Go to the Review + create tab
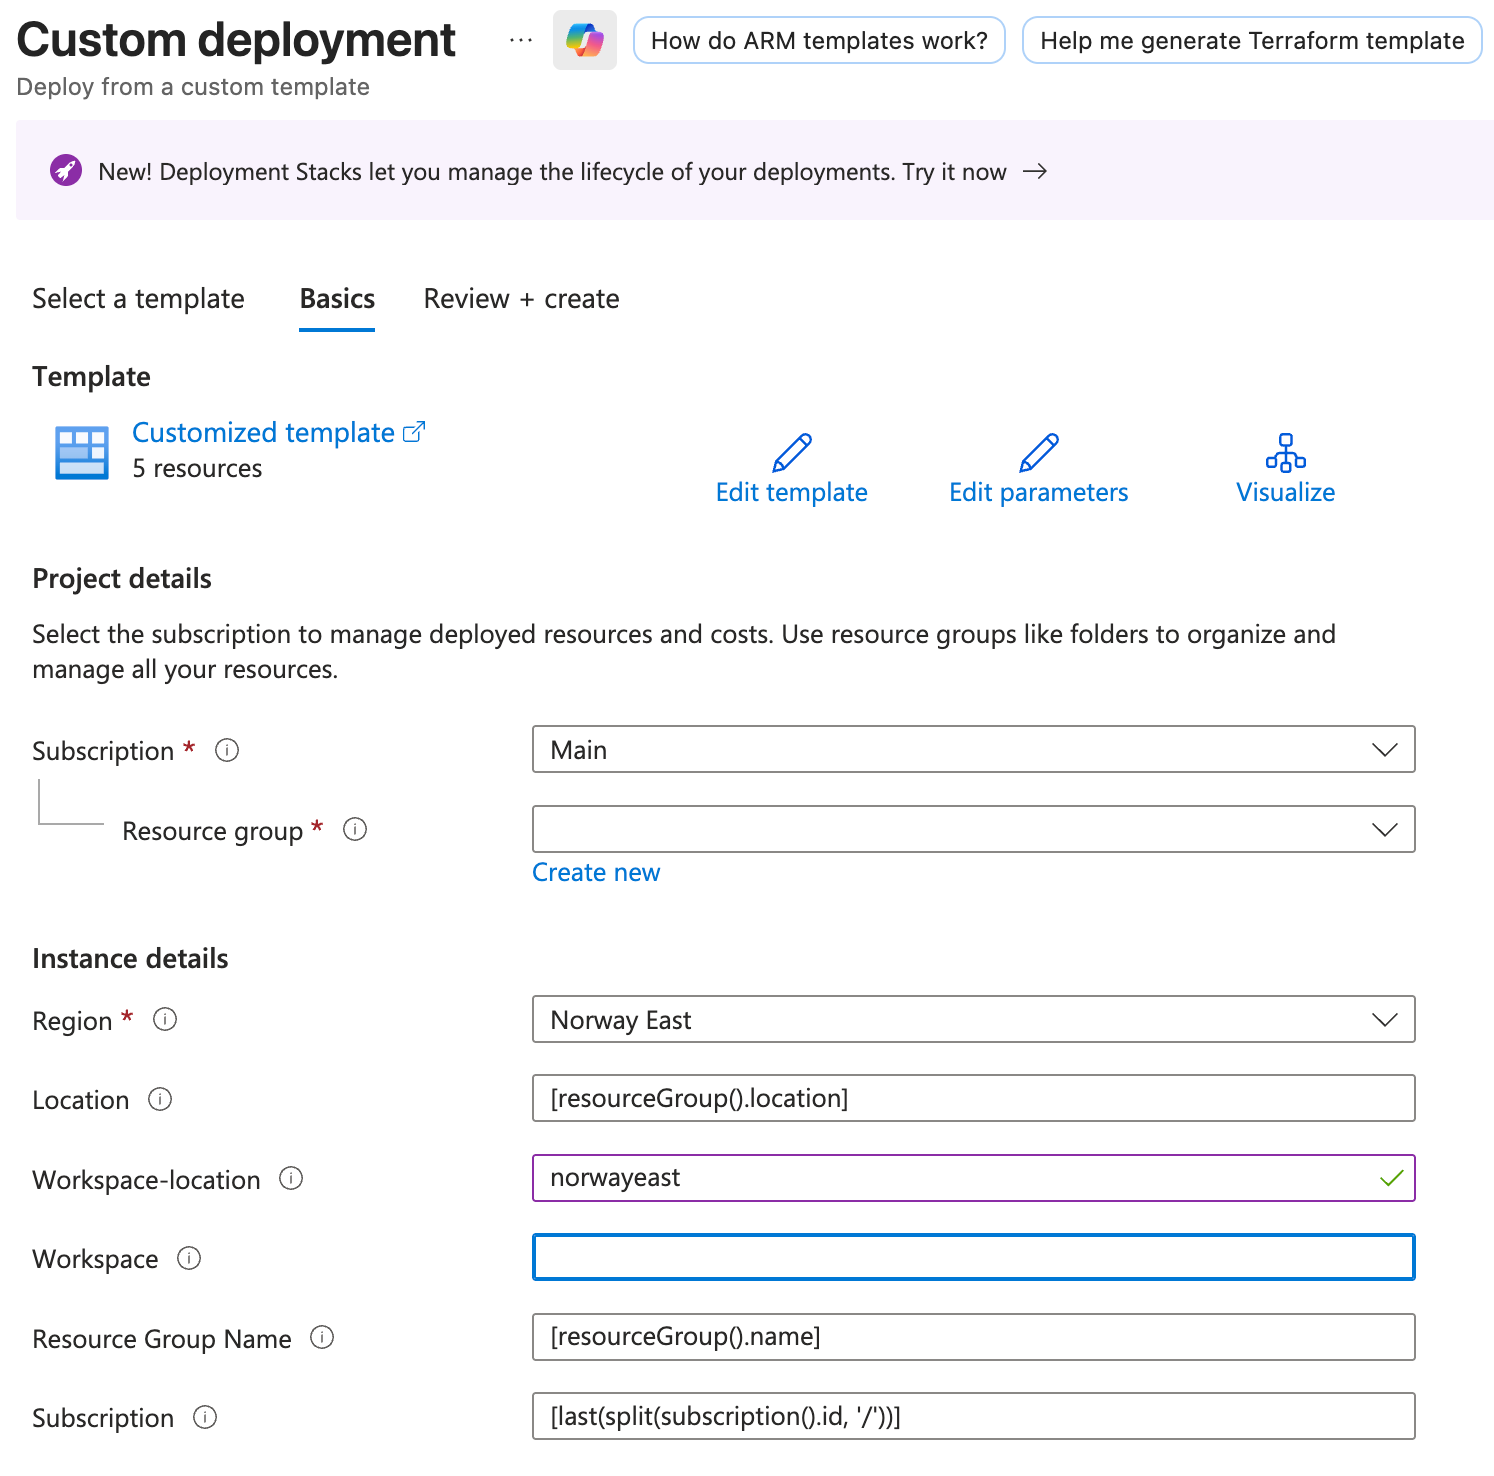 (521, 299)
